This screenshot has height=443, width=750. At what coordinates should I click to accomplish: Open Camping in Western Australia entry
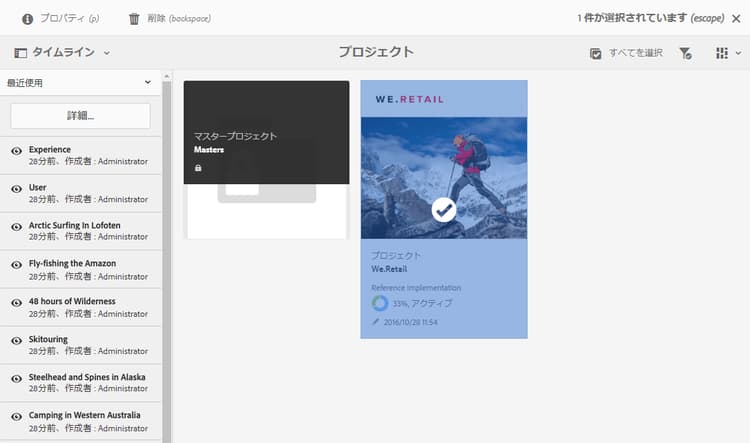(x=80, y=421)
